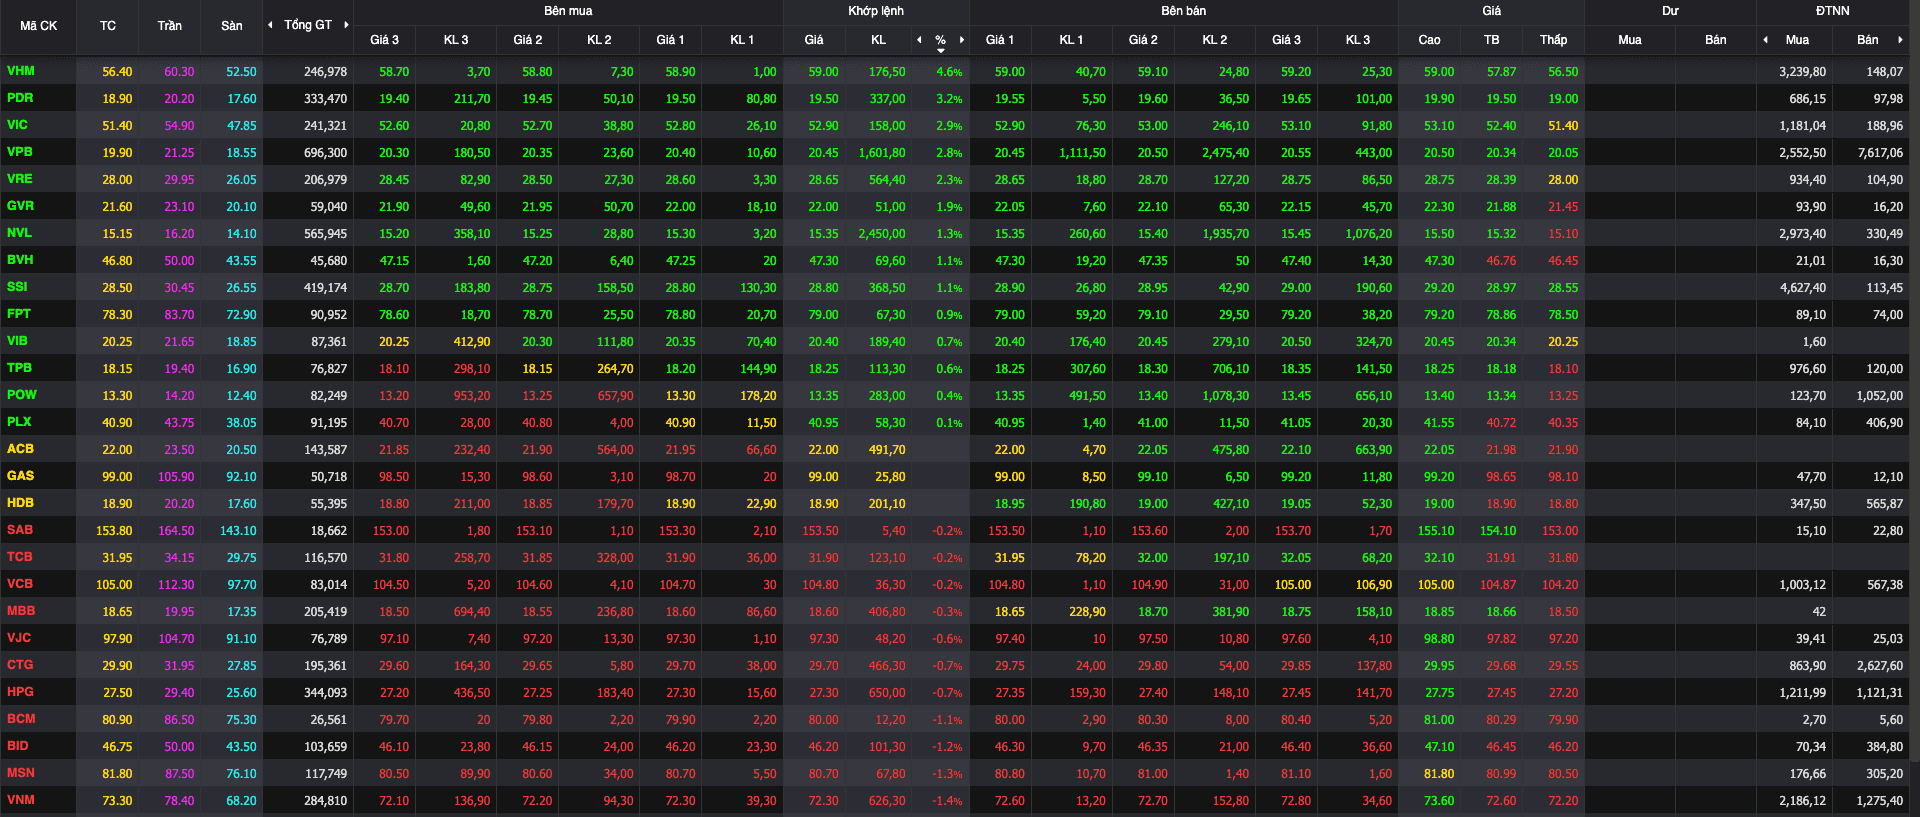The width and height of the screenshot is (1920, 817).
Task: Open stock symbol GVR
Action: tap(20, 206)
